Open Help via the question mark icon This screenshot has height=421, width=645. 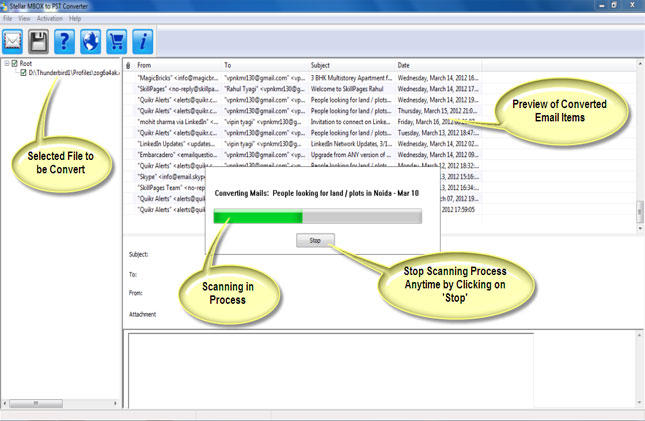point(64,42)
